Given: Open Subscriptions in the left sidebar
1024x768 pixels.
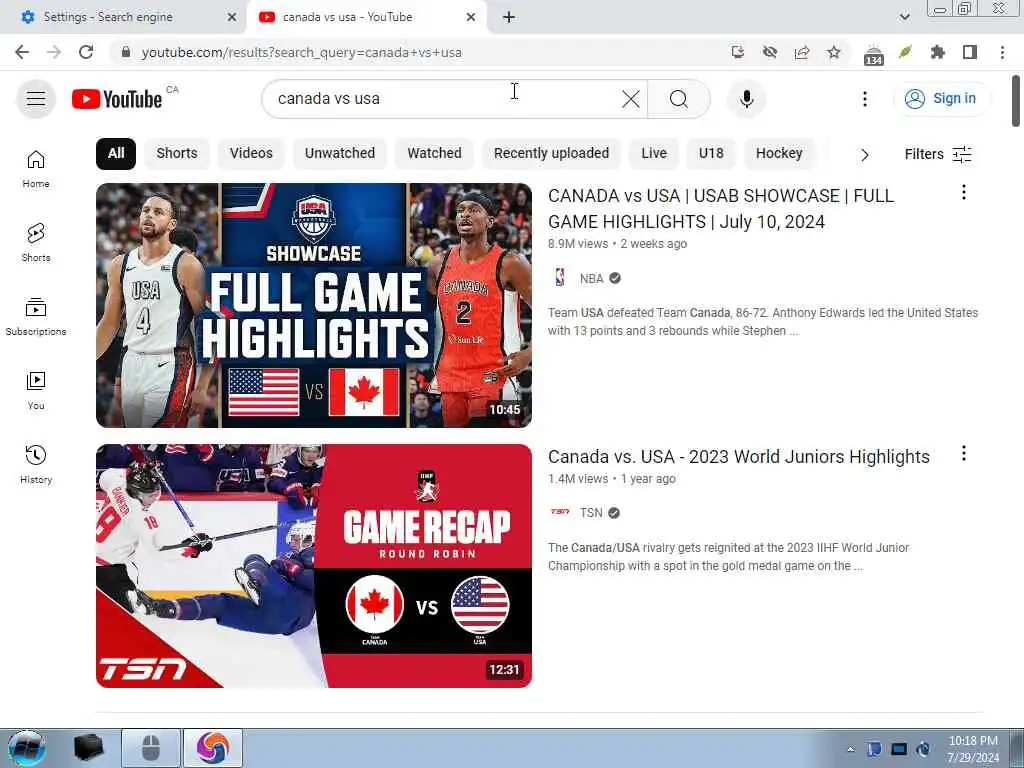Looking at the screenshot, I should click(x=36, y=317).
